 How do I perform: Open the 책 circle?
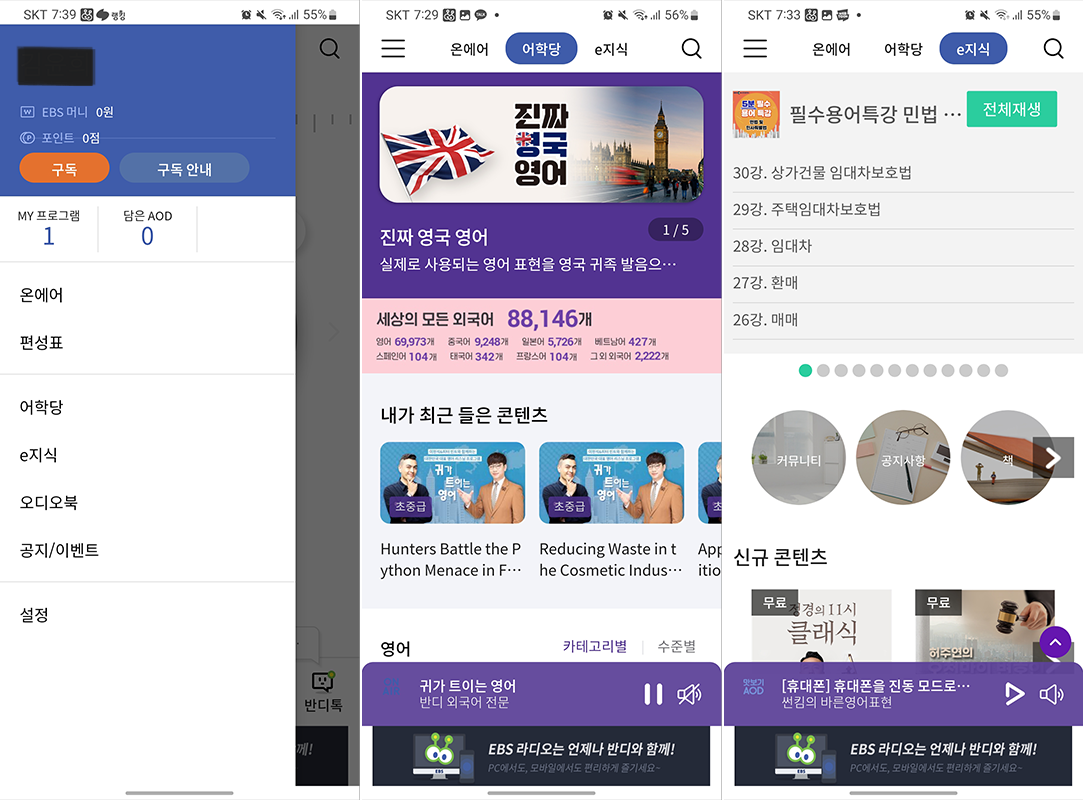(x=1007, y=457)
